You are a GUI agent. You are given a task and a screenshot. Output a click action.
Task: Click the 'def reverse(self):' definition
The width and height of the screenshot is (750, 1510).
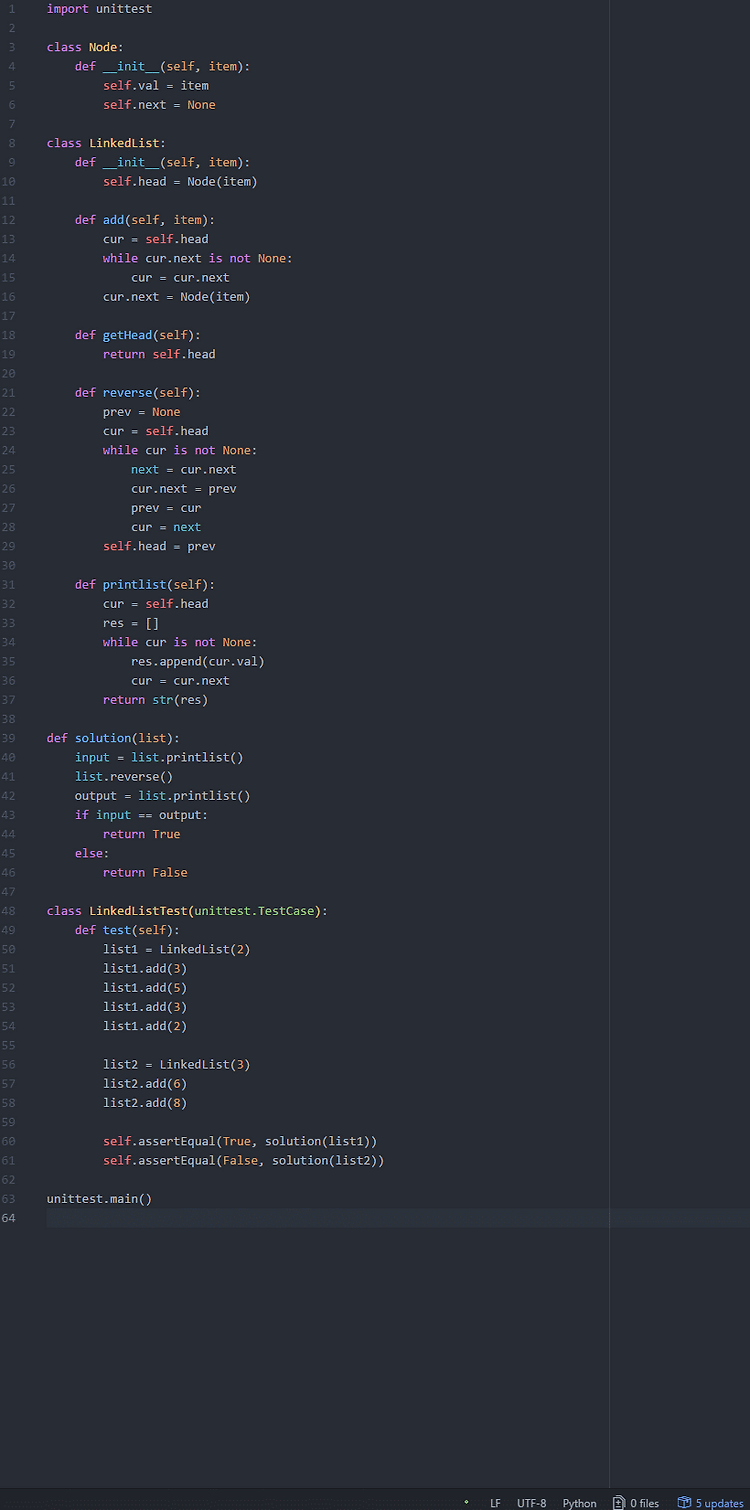click(138, 393)
